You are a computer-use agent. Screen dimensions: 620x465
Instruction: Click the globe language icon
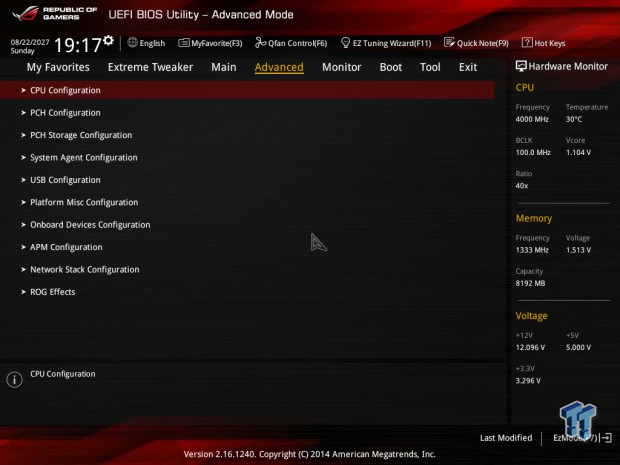[x=132, y=43]
